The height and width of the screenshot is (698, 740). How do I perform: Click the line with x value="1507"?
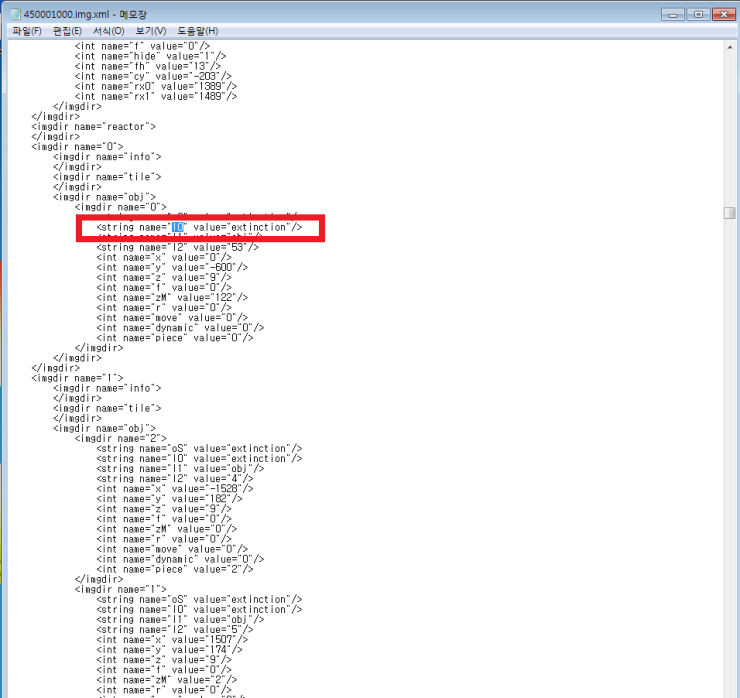pyautogui.click(x=172, y=640)
